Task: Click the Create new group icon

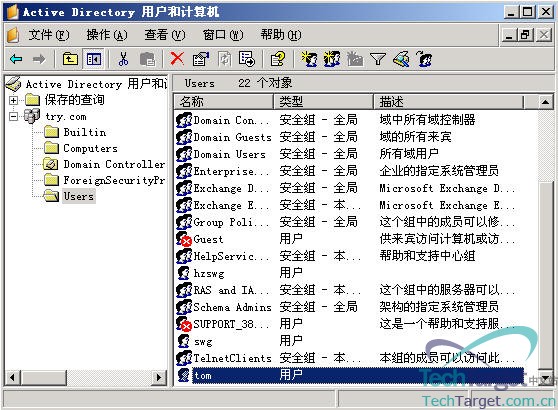Action: coord(332,59)
